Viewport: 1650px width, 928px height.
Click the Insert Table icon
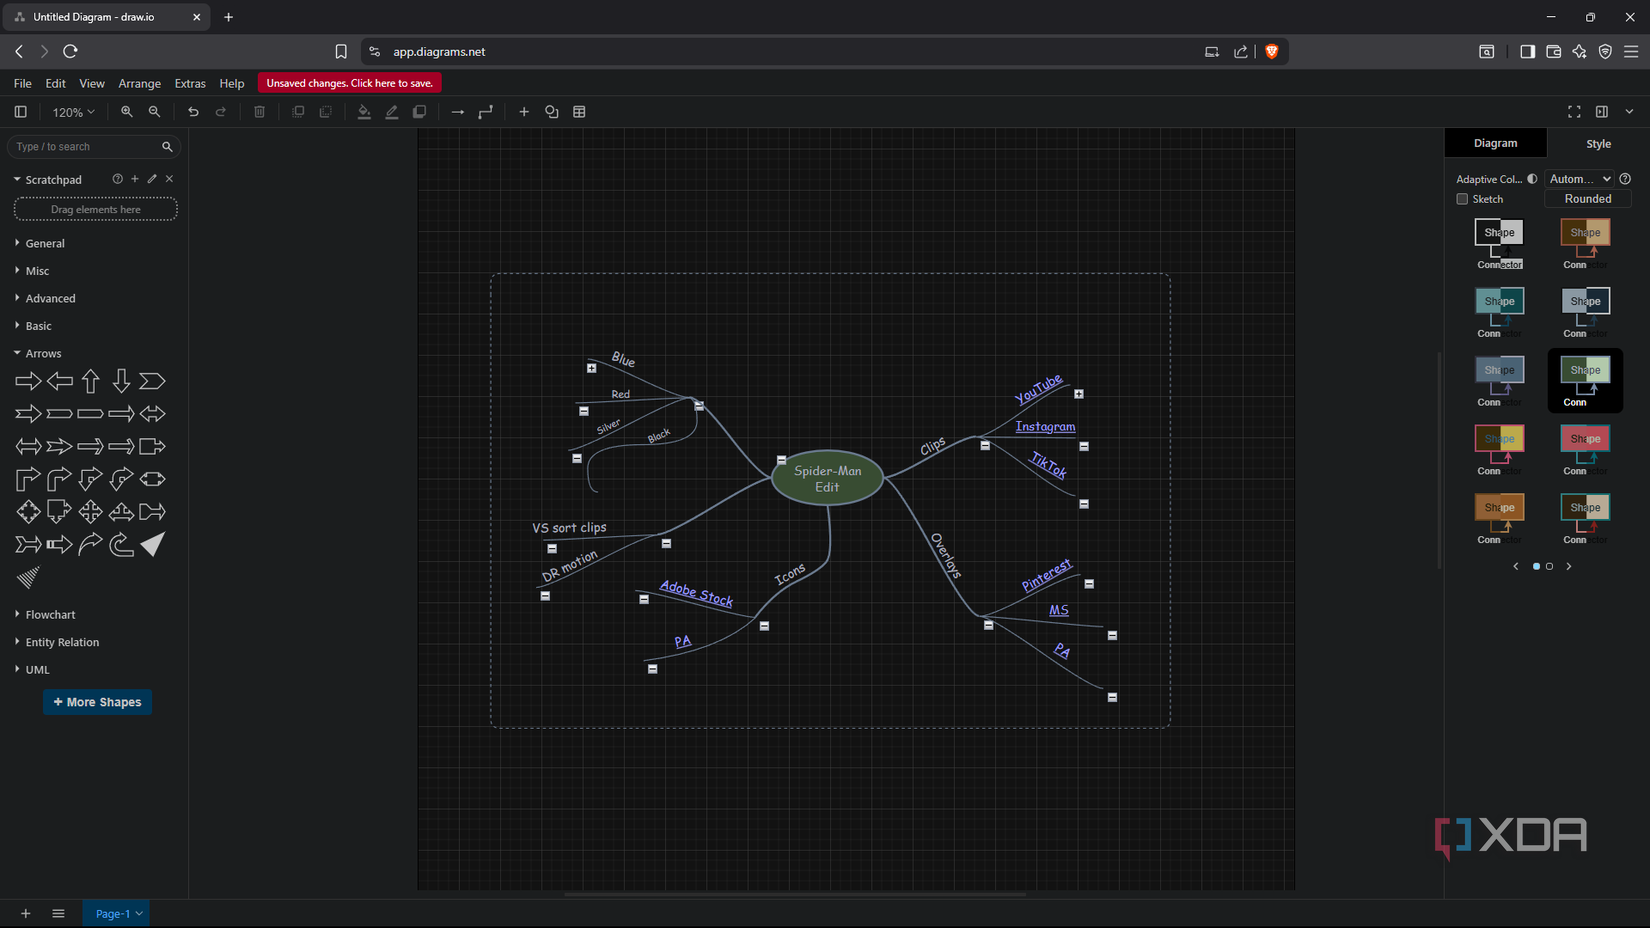pos(579,111)
